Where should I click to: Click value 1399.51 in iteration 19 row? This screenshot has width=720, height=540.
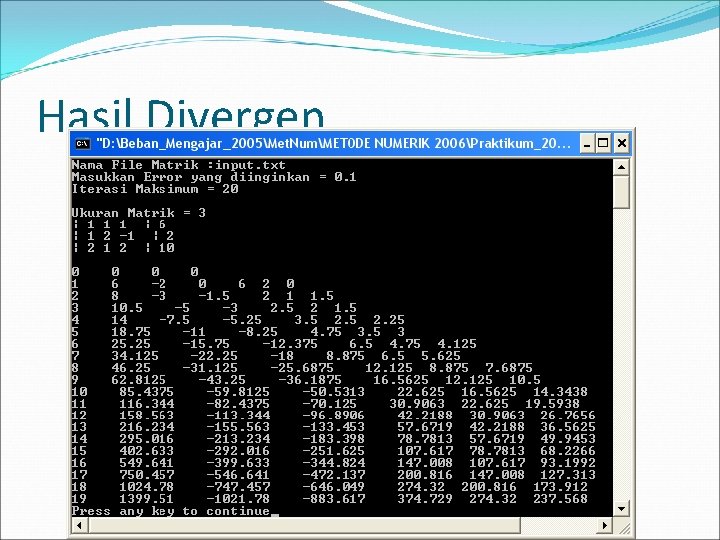(146, 499)
